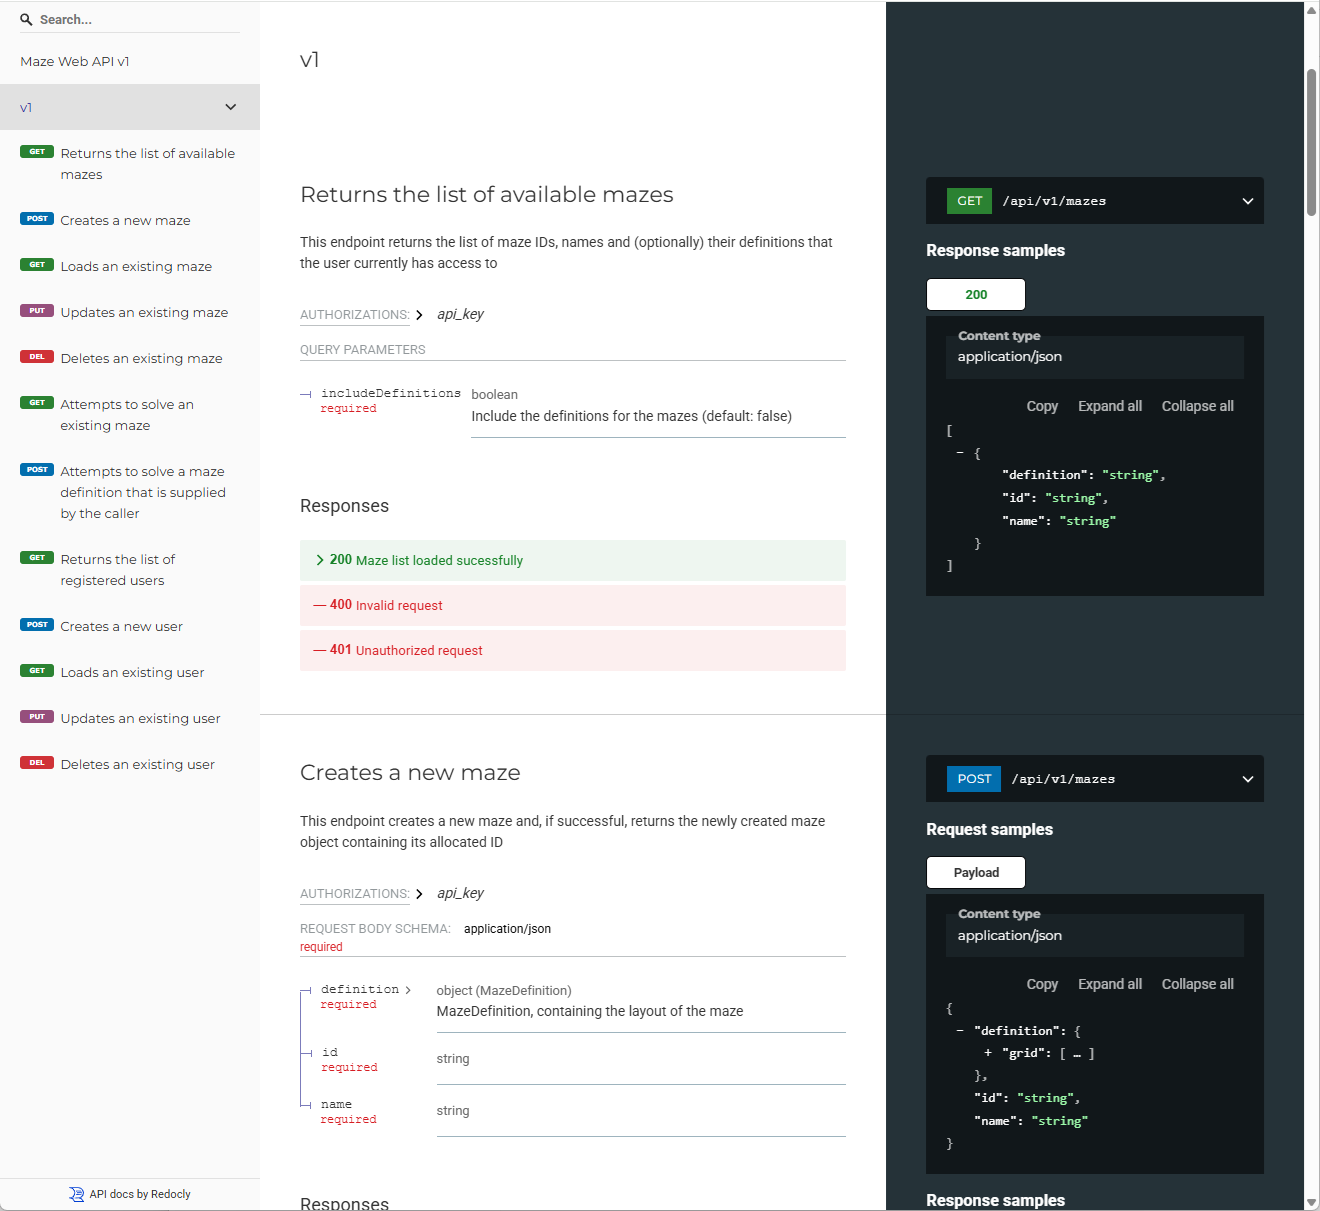Click the vertical page scrollbar thumb

pyautogui.click(x=1311, y=142)
